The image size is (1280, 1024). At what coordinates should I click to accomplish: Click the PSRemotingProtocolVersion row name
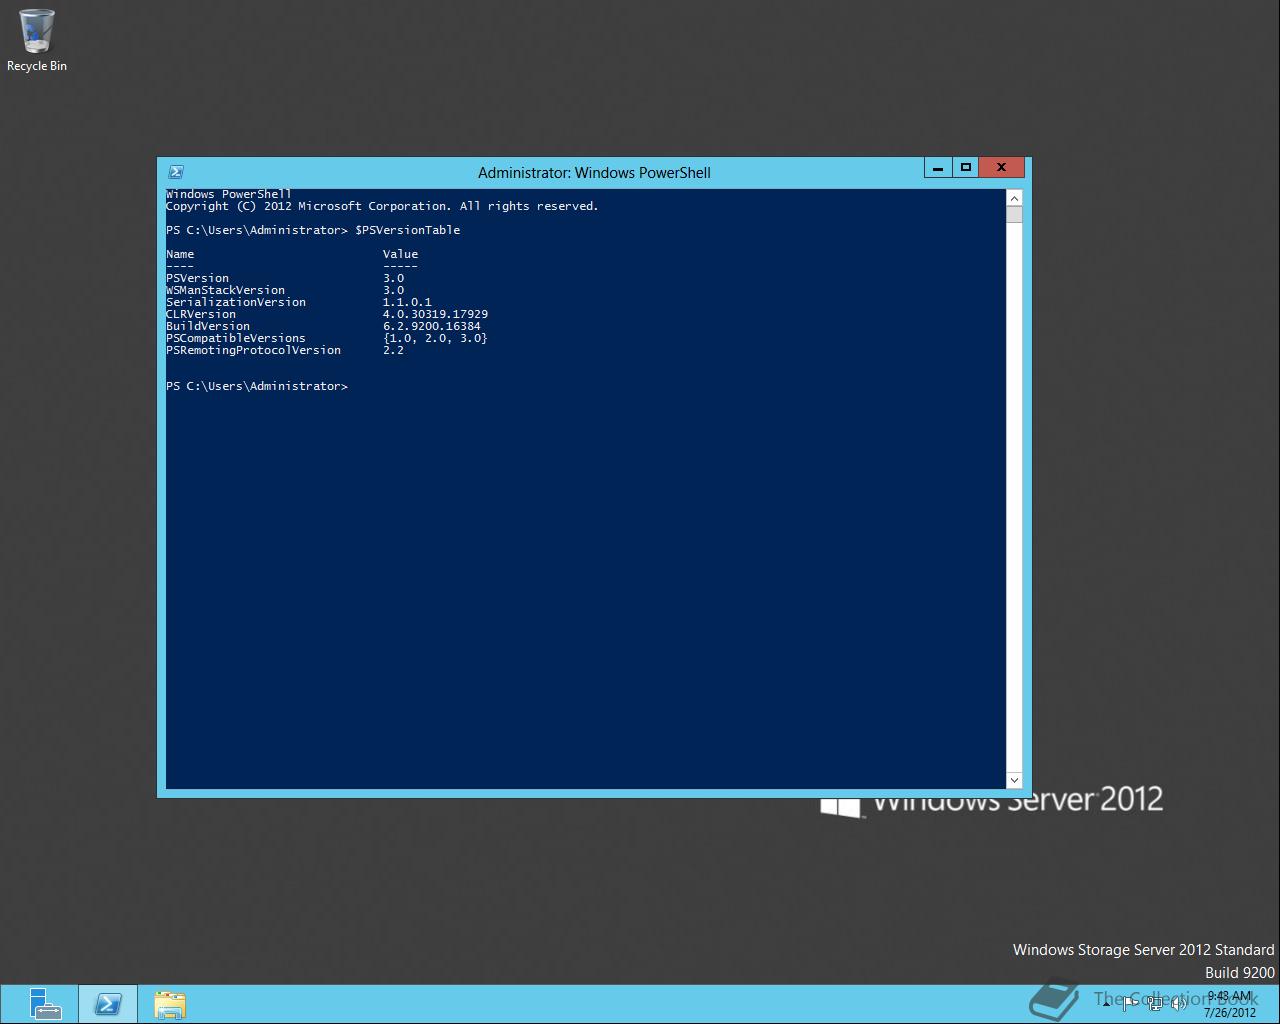[253, 350]
